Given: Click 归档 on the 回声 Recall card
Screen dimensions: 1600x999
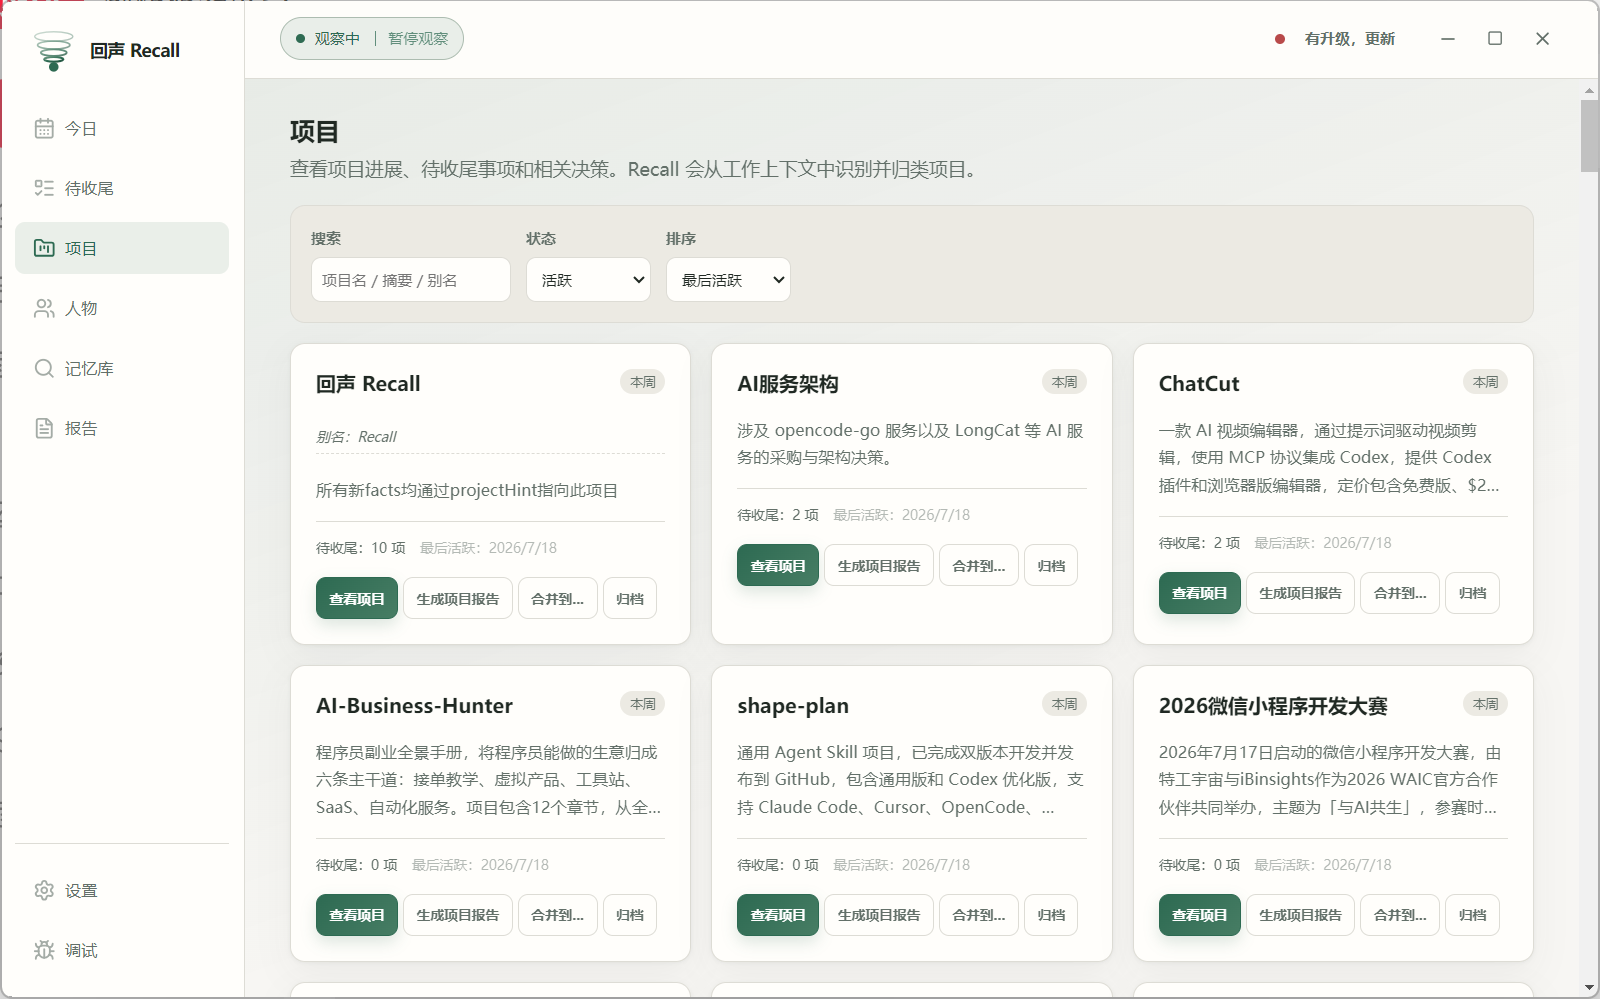Looking at the screenshot, I should point(630,598).
